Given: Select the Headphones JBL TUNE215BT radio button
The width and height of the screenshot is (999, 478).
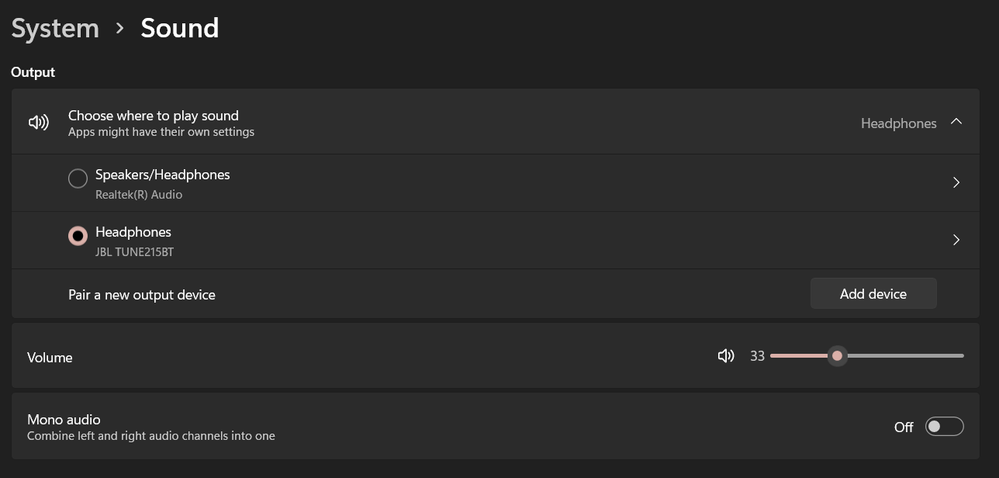Looking at the screenshot, I should coord(77,236).
